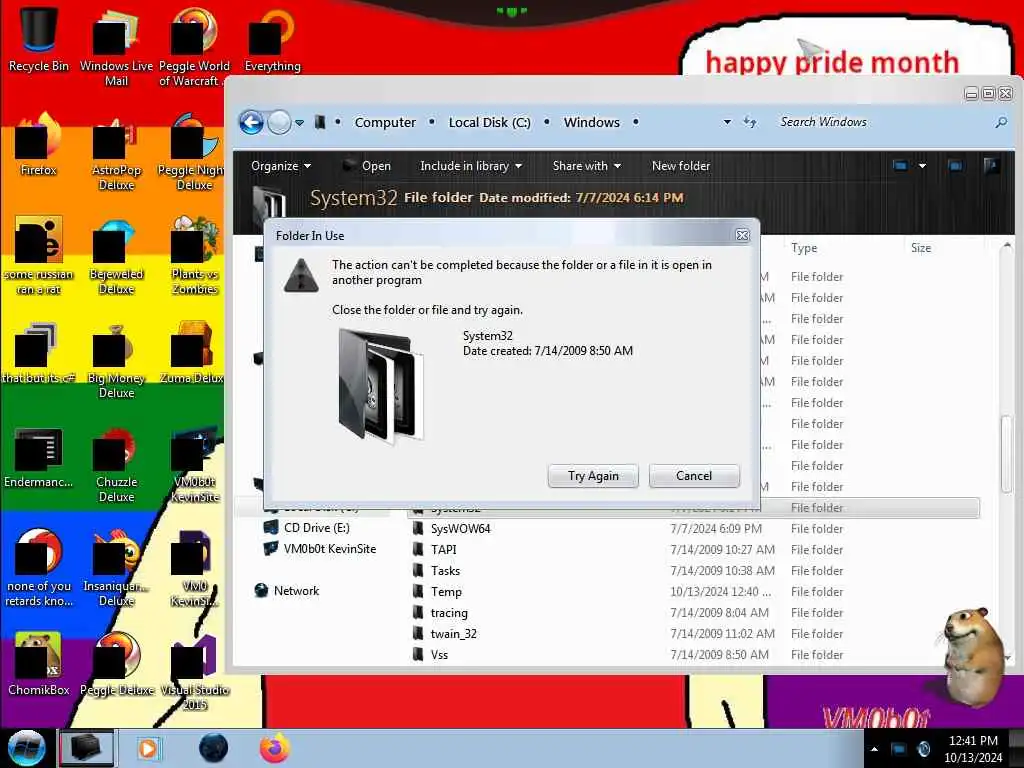
Task: Select the tracing folder row
Action: [x=694, y=613]
